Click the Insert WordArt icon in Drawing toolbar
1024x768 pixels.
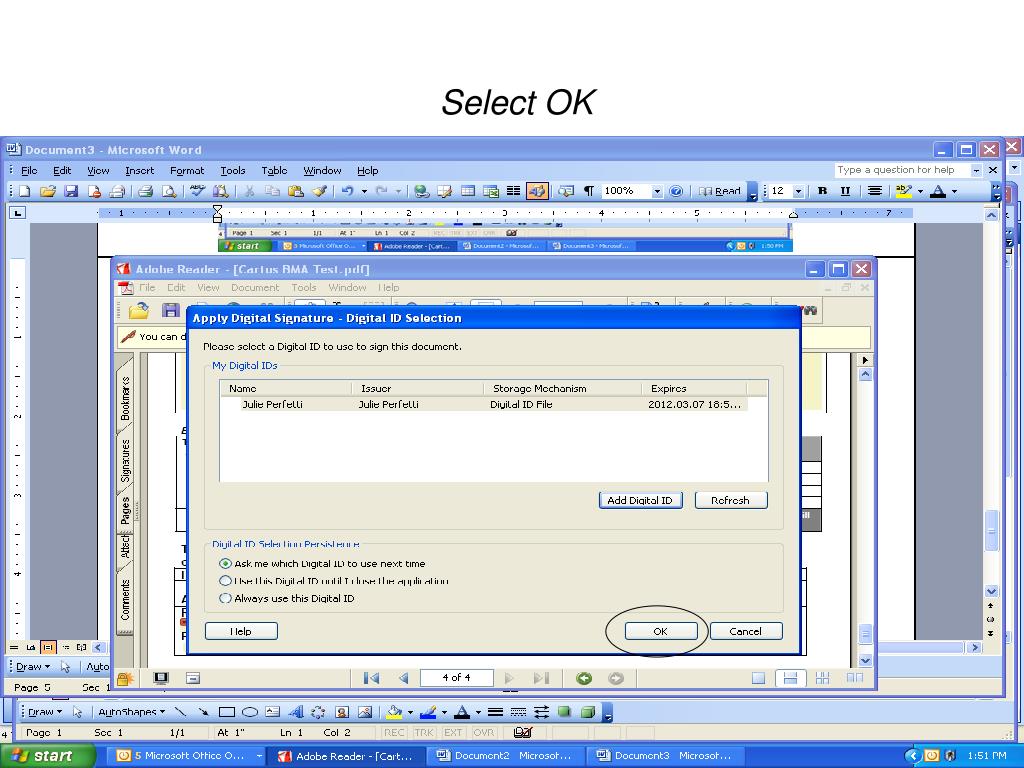(296, 712)
